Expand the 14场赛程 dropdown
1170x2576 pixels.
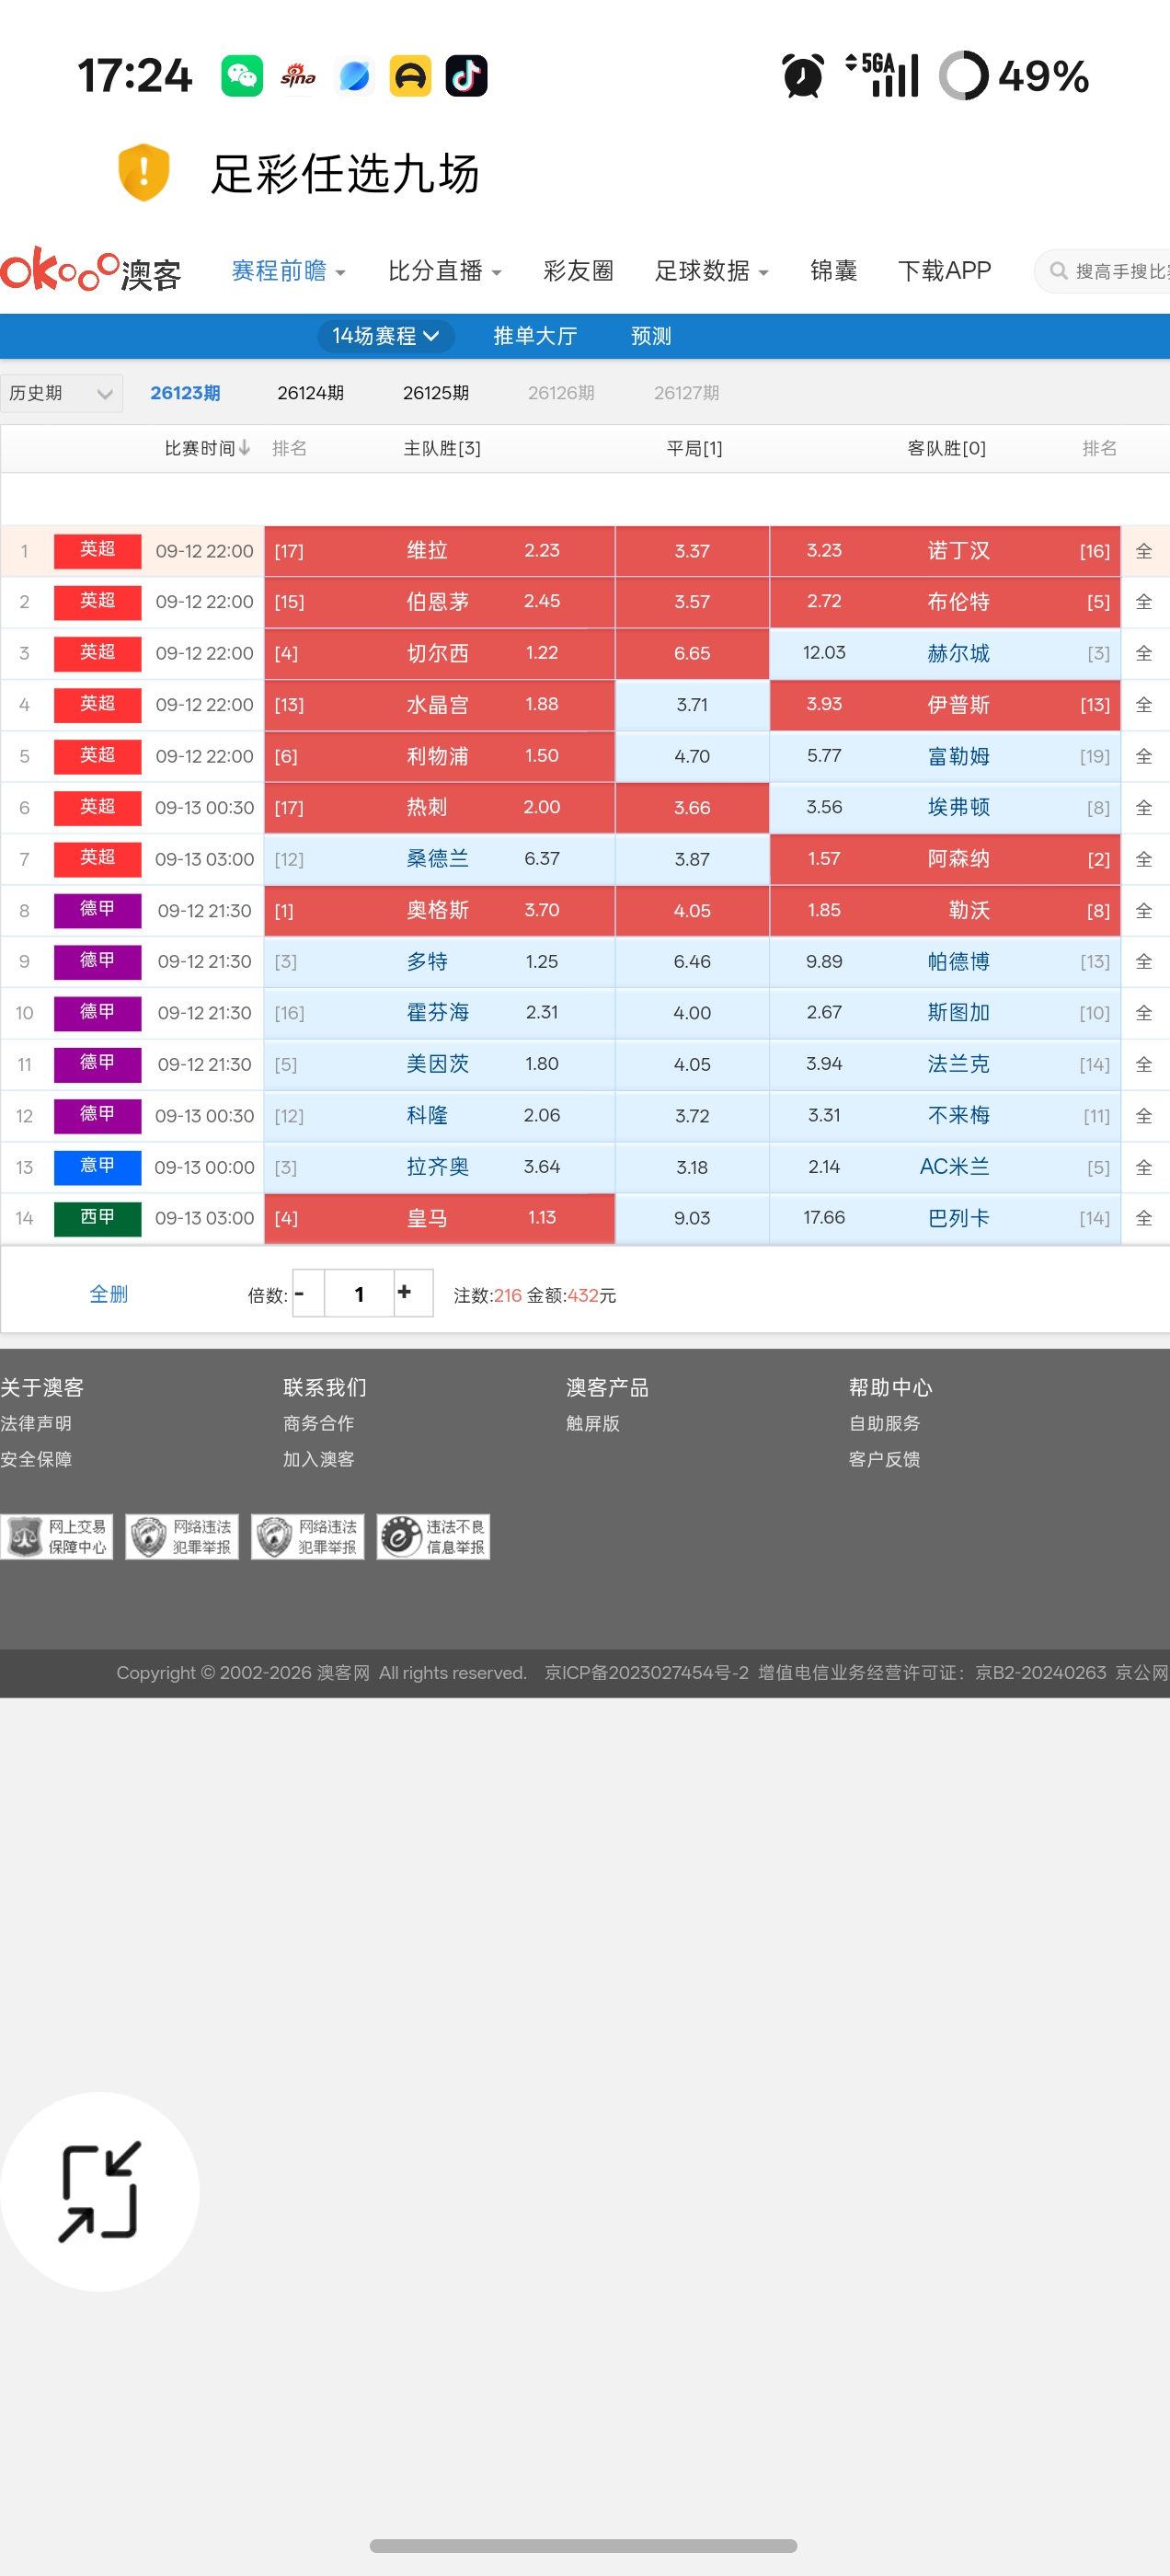[x=386, y=336]
